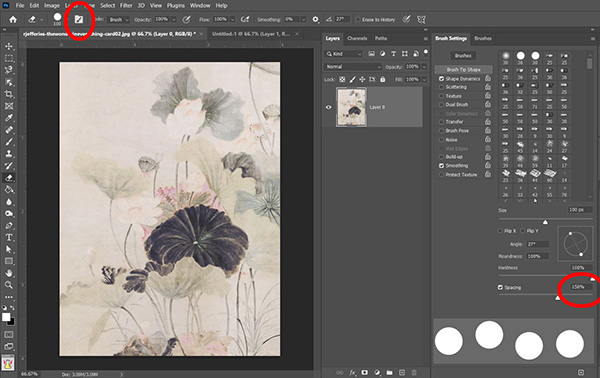Enable the Noise checkbox
The height and width of the screenshot is (378, 600).
coord(441,140)
